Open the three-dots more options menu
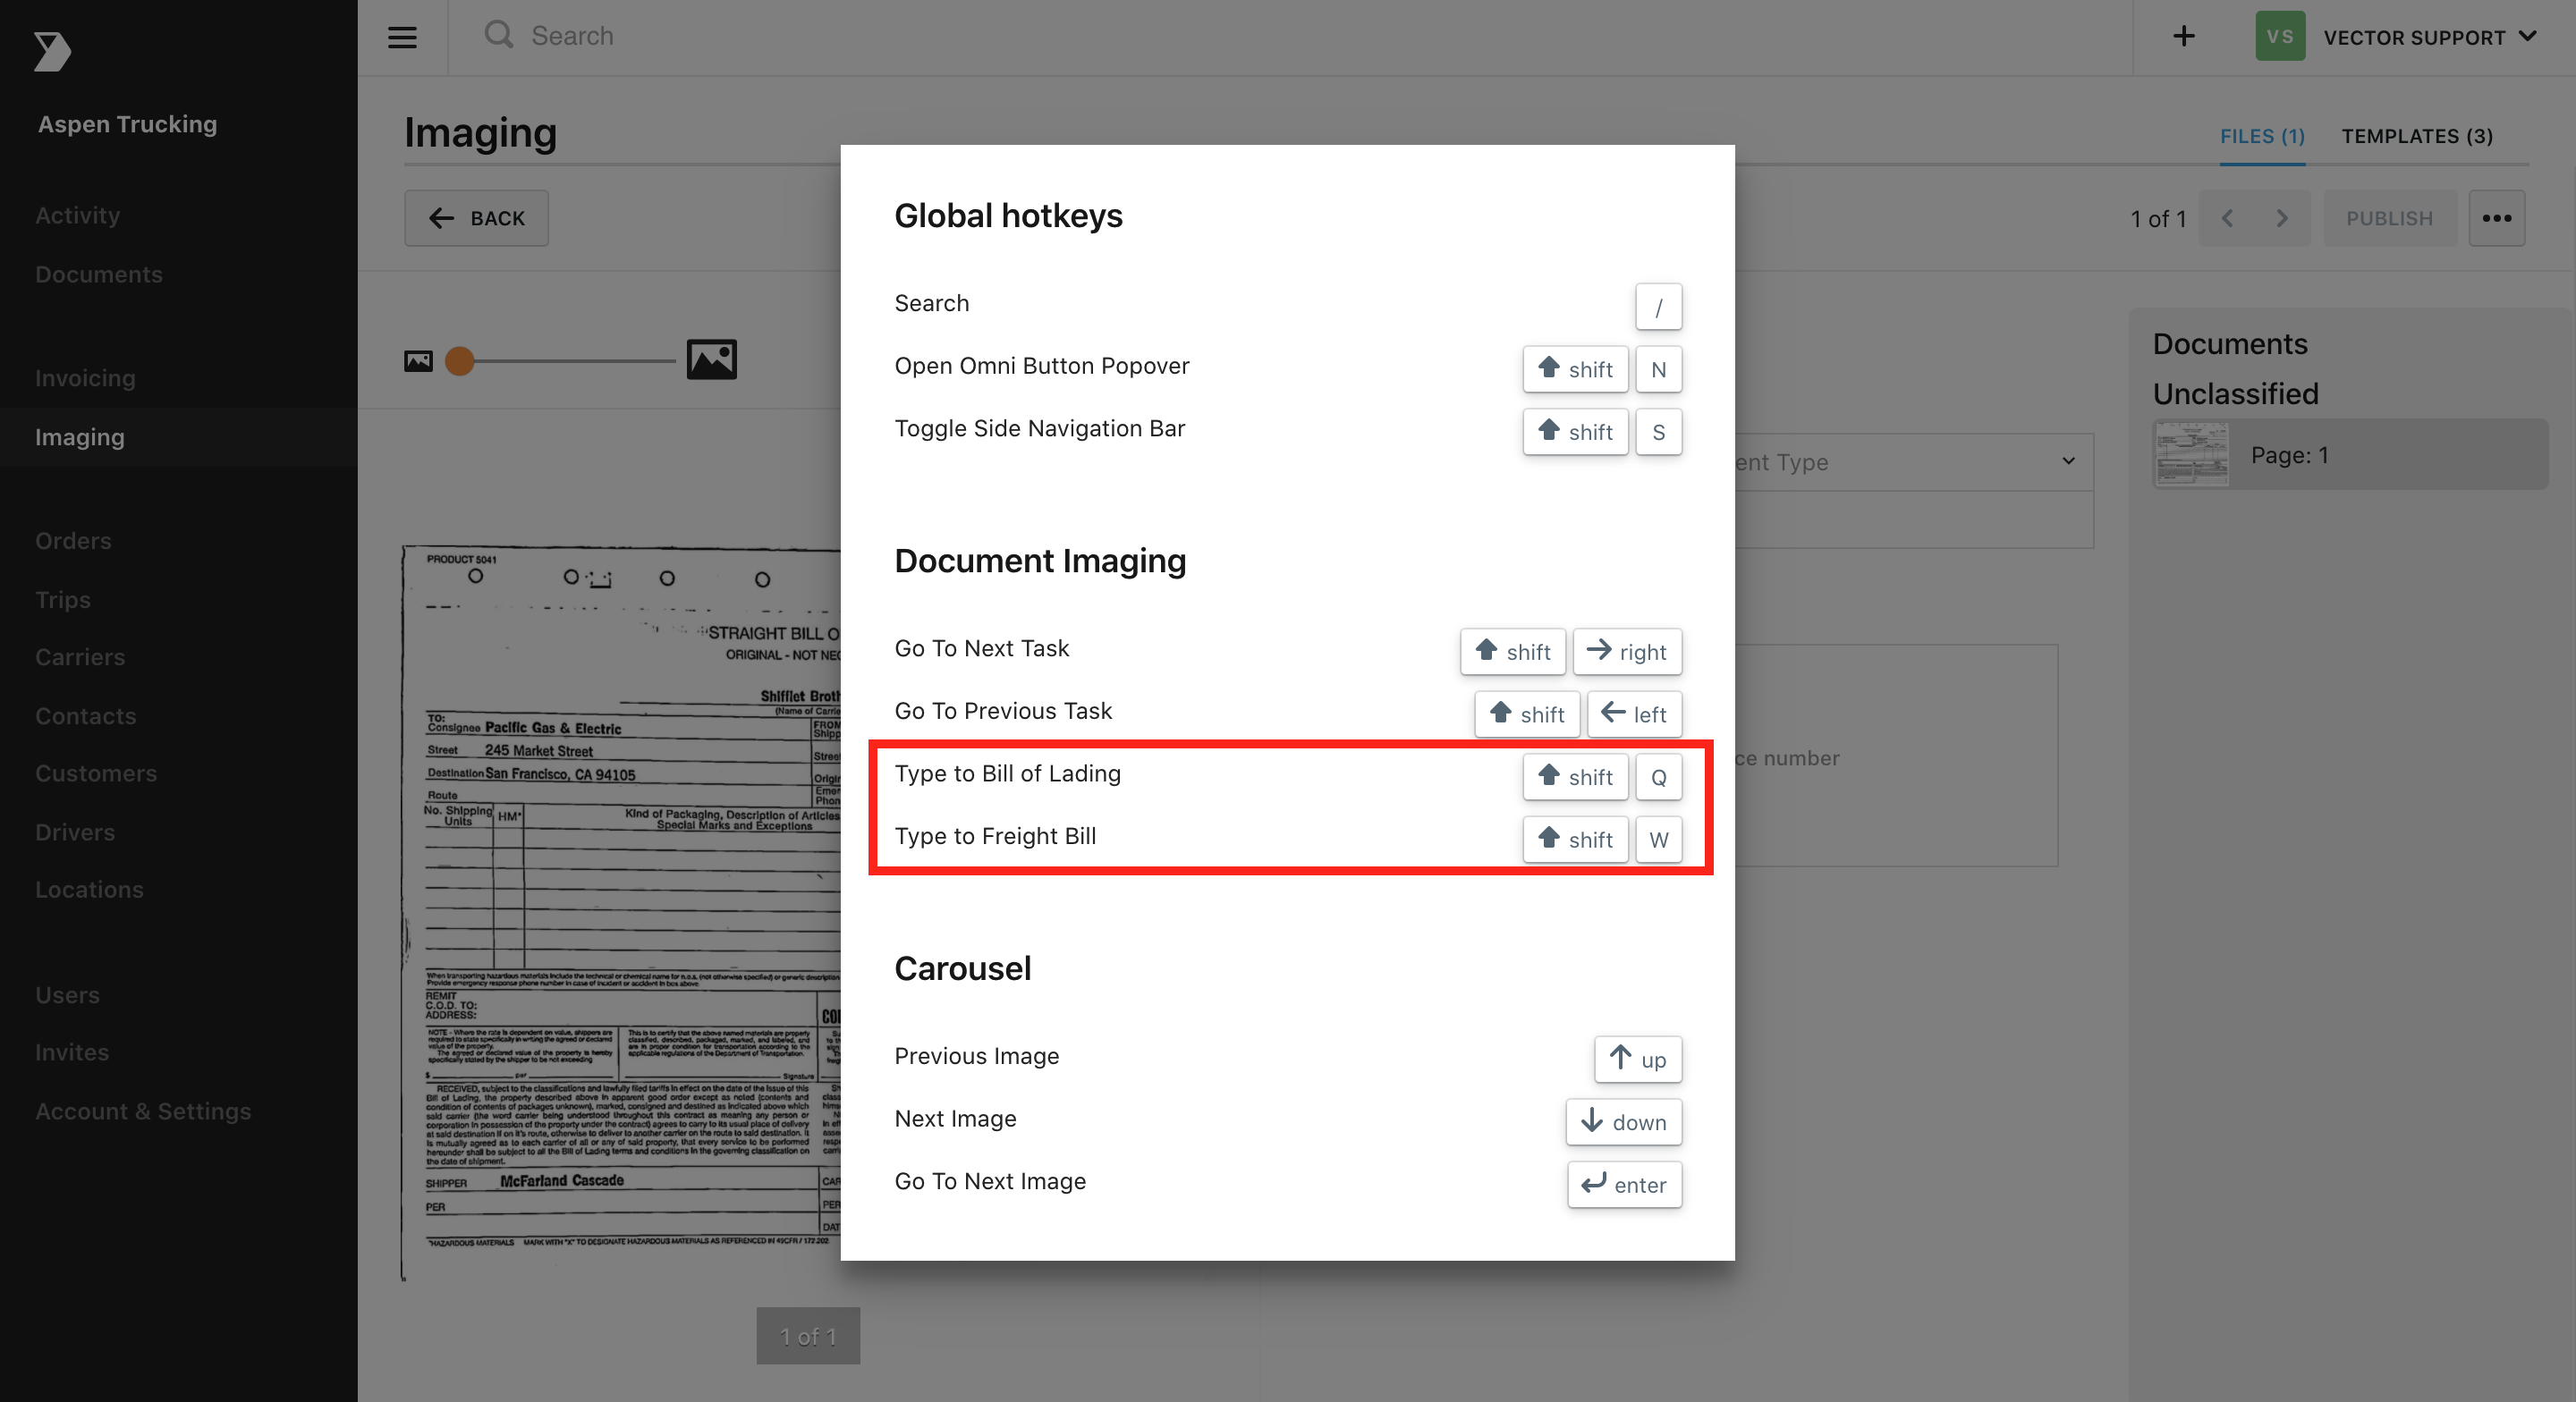Screen dimensions: 2576x1402 click(2497, 218)
